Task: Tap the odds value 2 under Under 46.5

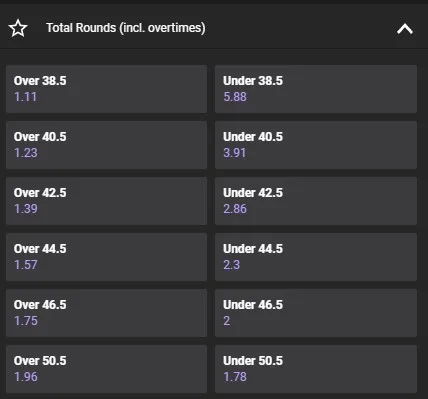Action: pos(227,321)
